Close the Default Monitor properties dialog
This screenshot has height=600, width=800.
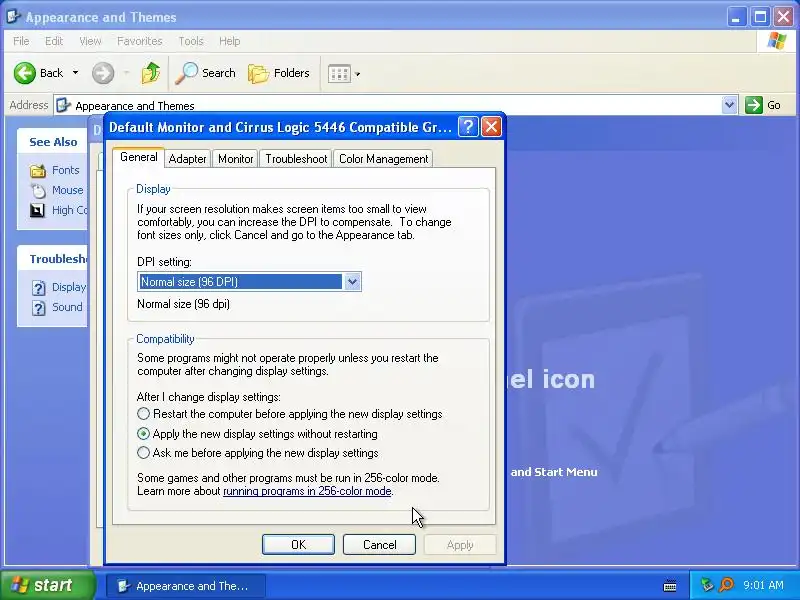point(491,127)
